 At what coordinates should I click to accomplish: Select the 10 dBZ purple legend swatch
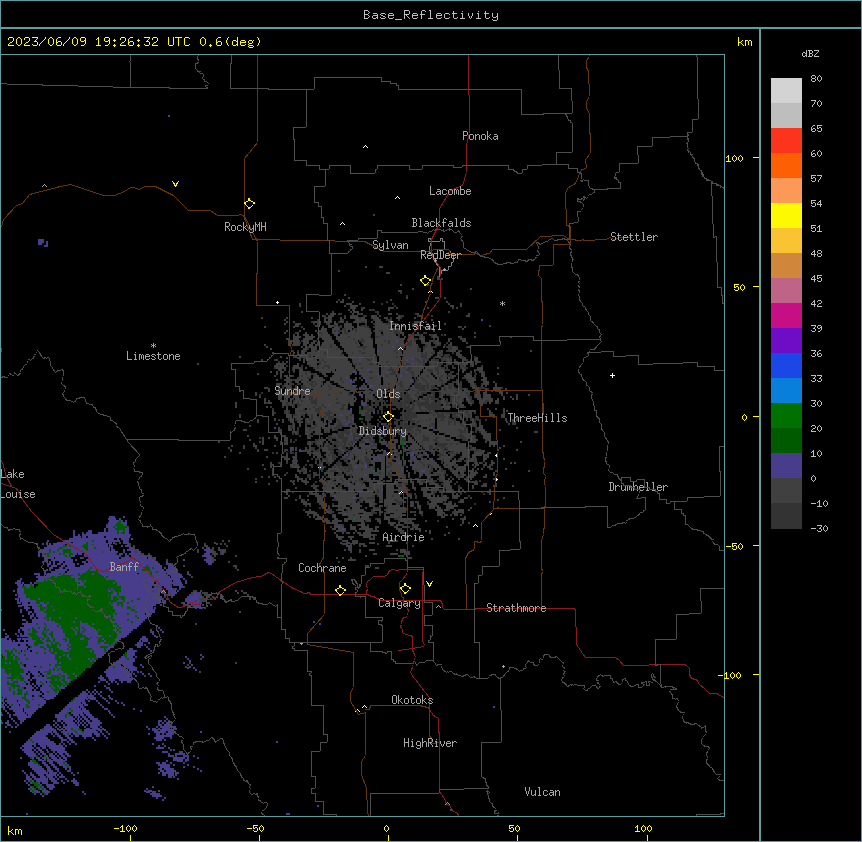786,466
